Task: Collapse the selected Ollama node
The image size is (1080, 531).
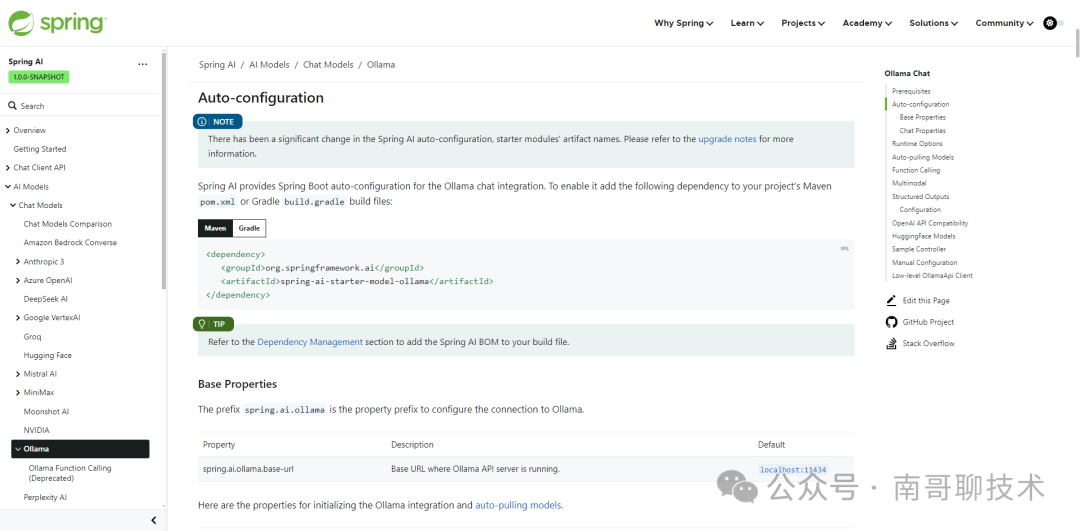Action: [18, 449]
